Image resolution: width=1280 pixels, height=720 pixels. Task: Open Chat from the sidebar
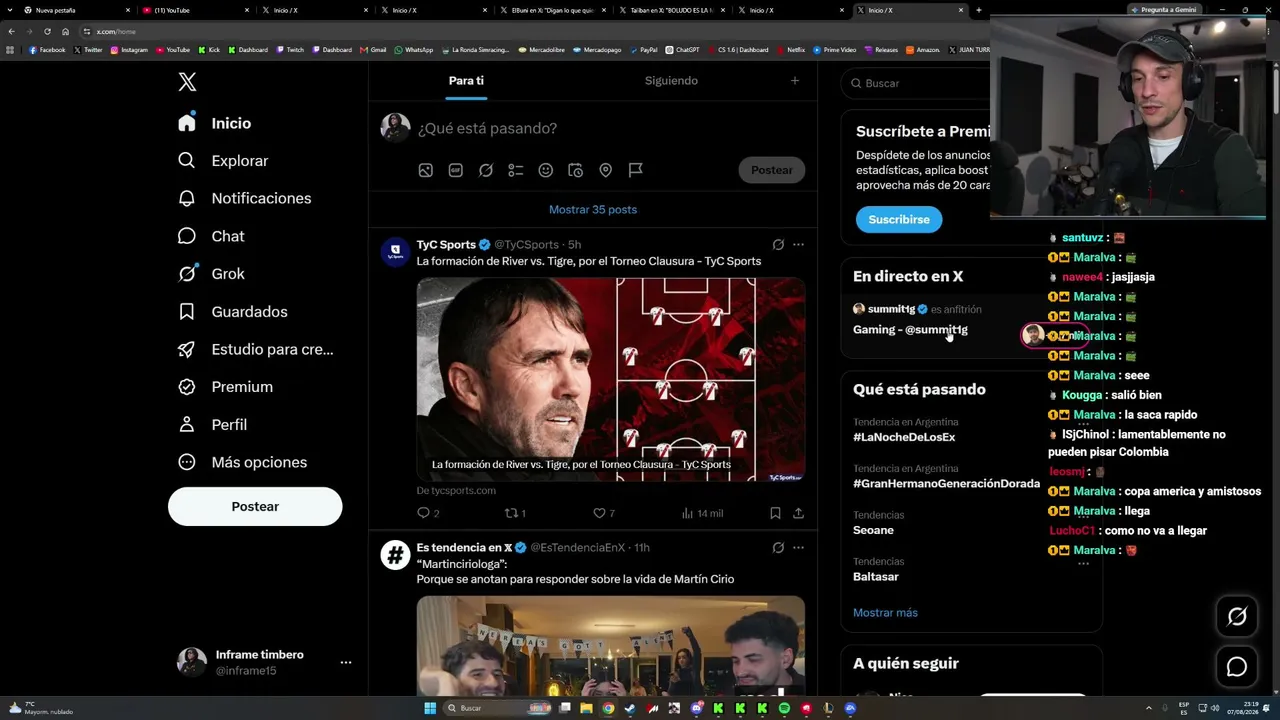(x=211, y=236)
